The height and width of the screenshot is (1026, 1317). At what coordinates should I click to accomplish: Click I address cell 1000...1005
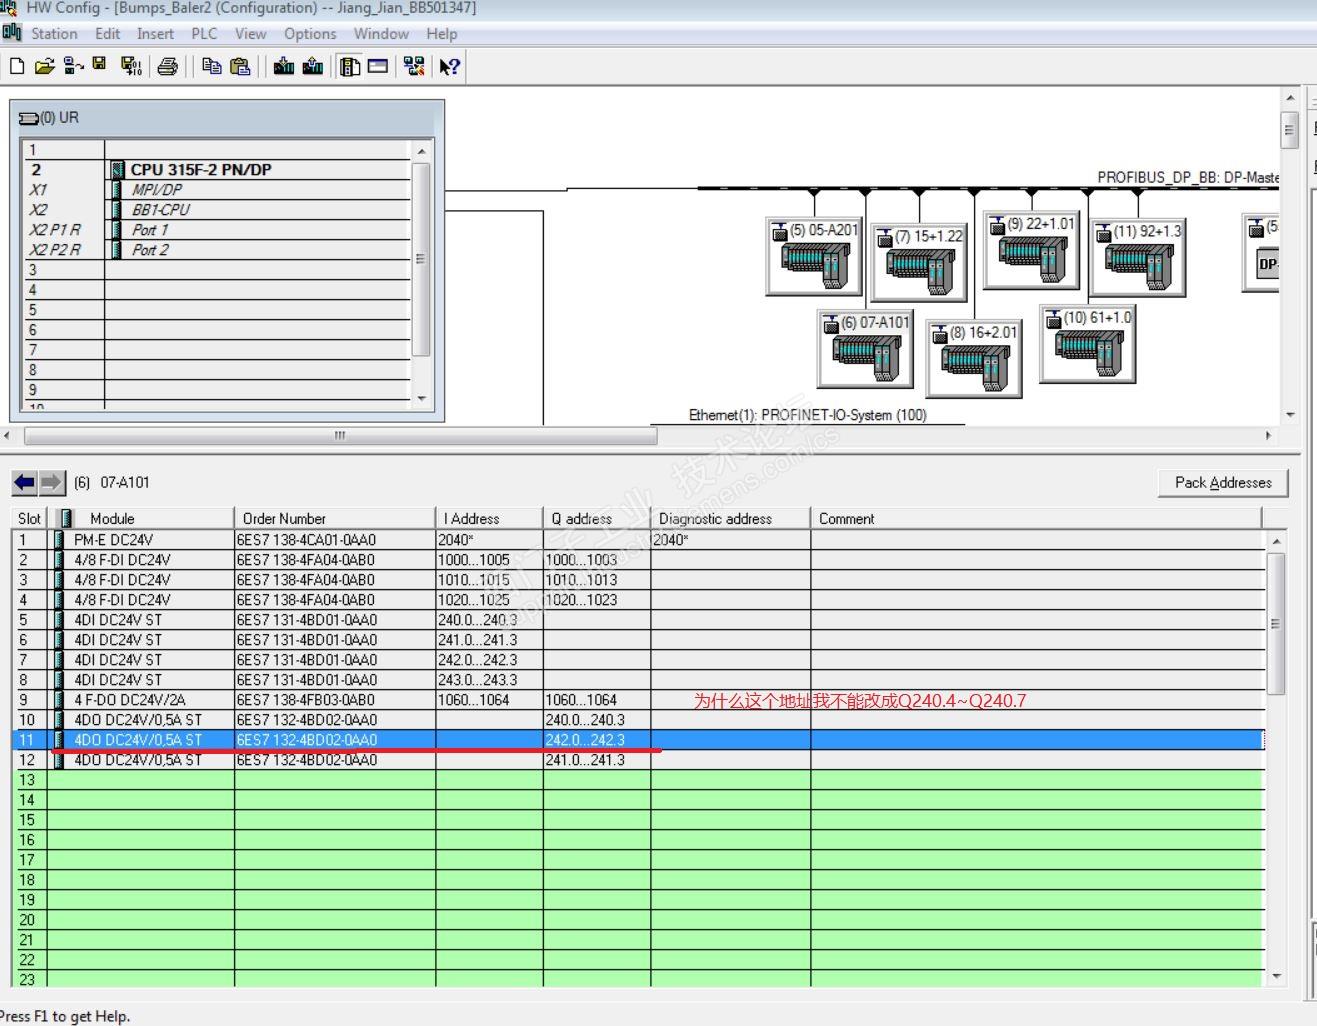489,560
